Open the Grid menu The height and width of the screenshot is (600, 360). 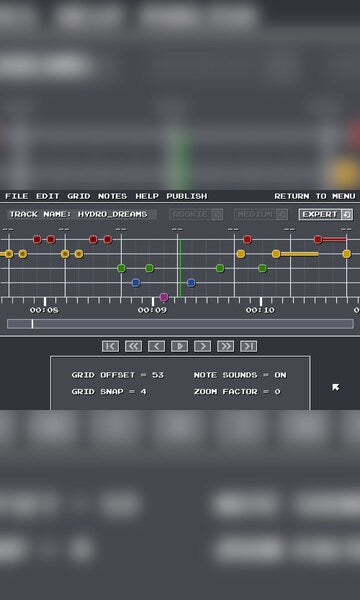(79, 196)
